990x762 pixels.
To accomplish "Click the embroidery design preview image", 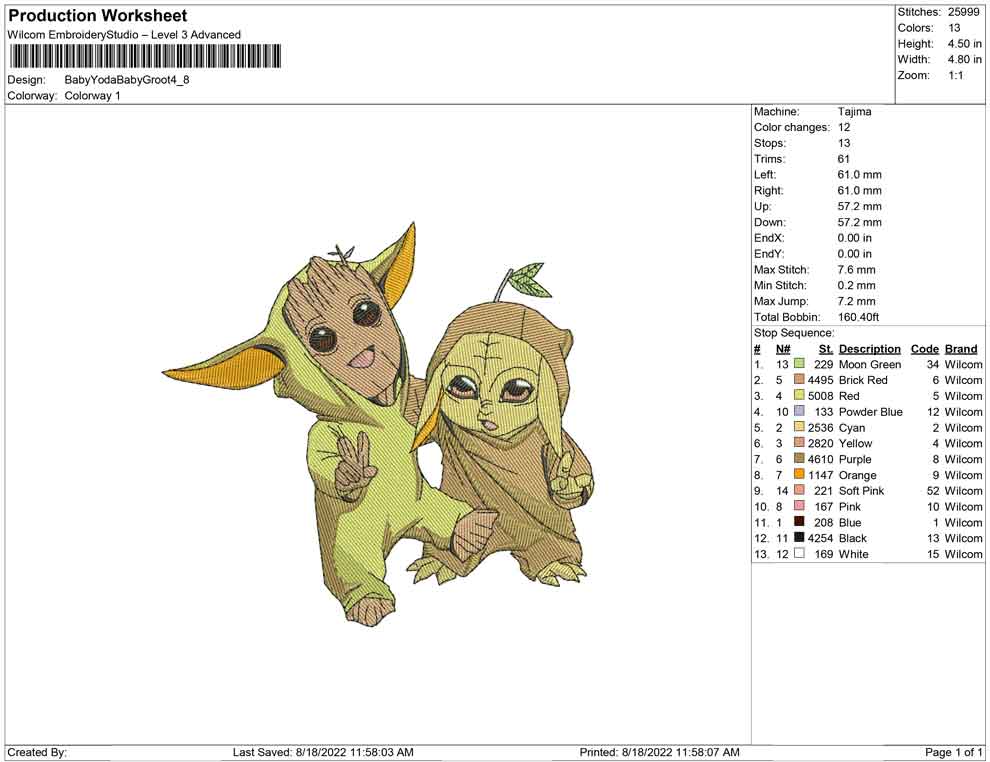I will pyautogui.click(x=378, y=424).
